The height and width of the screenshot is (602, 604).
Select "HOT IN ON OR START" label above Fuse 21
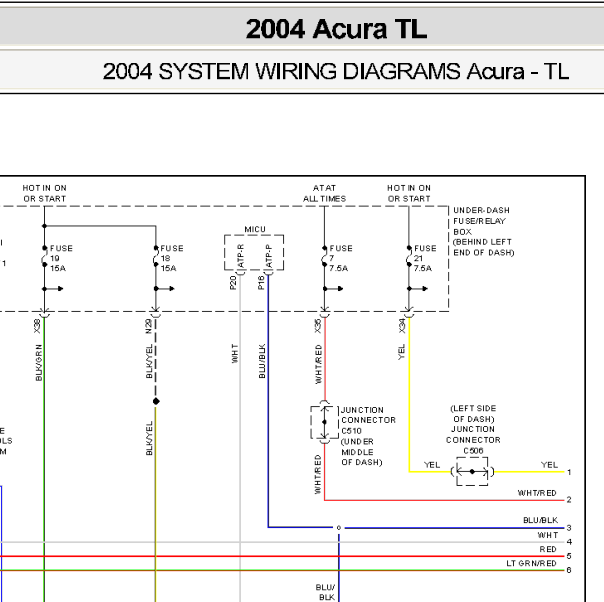click(x=409, y=193)
